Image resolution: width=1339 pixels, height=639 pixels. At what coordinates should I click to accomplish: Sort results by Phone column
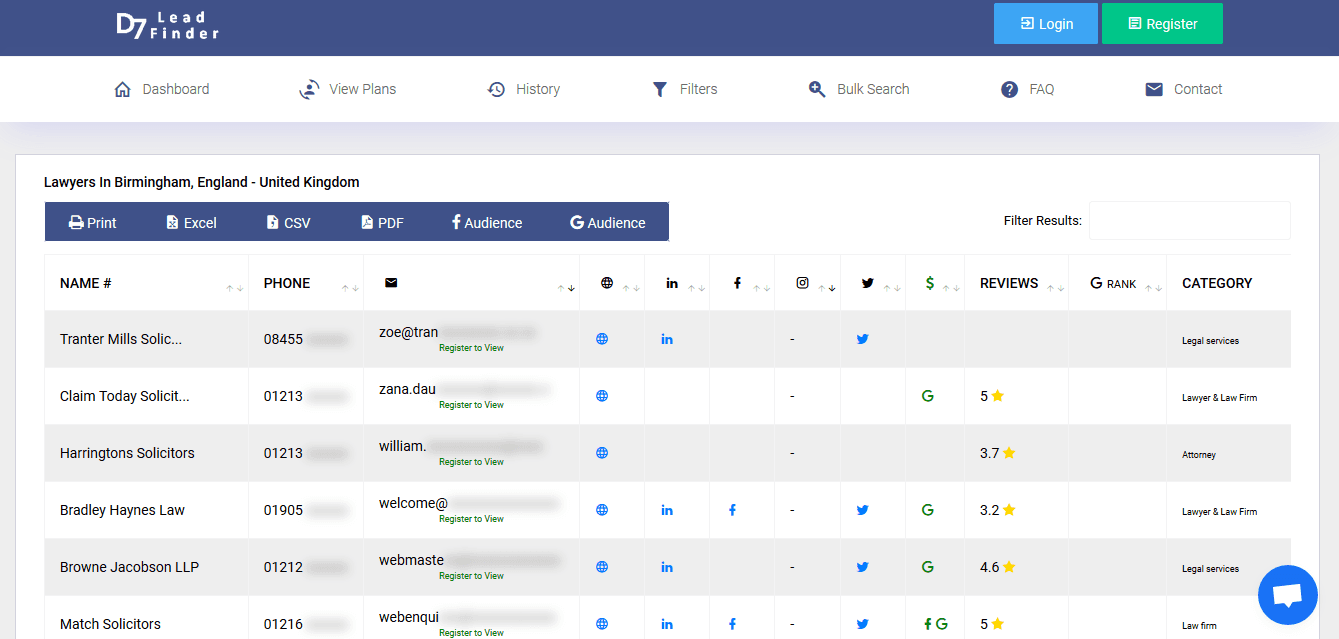(287, 283)
